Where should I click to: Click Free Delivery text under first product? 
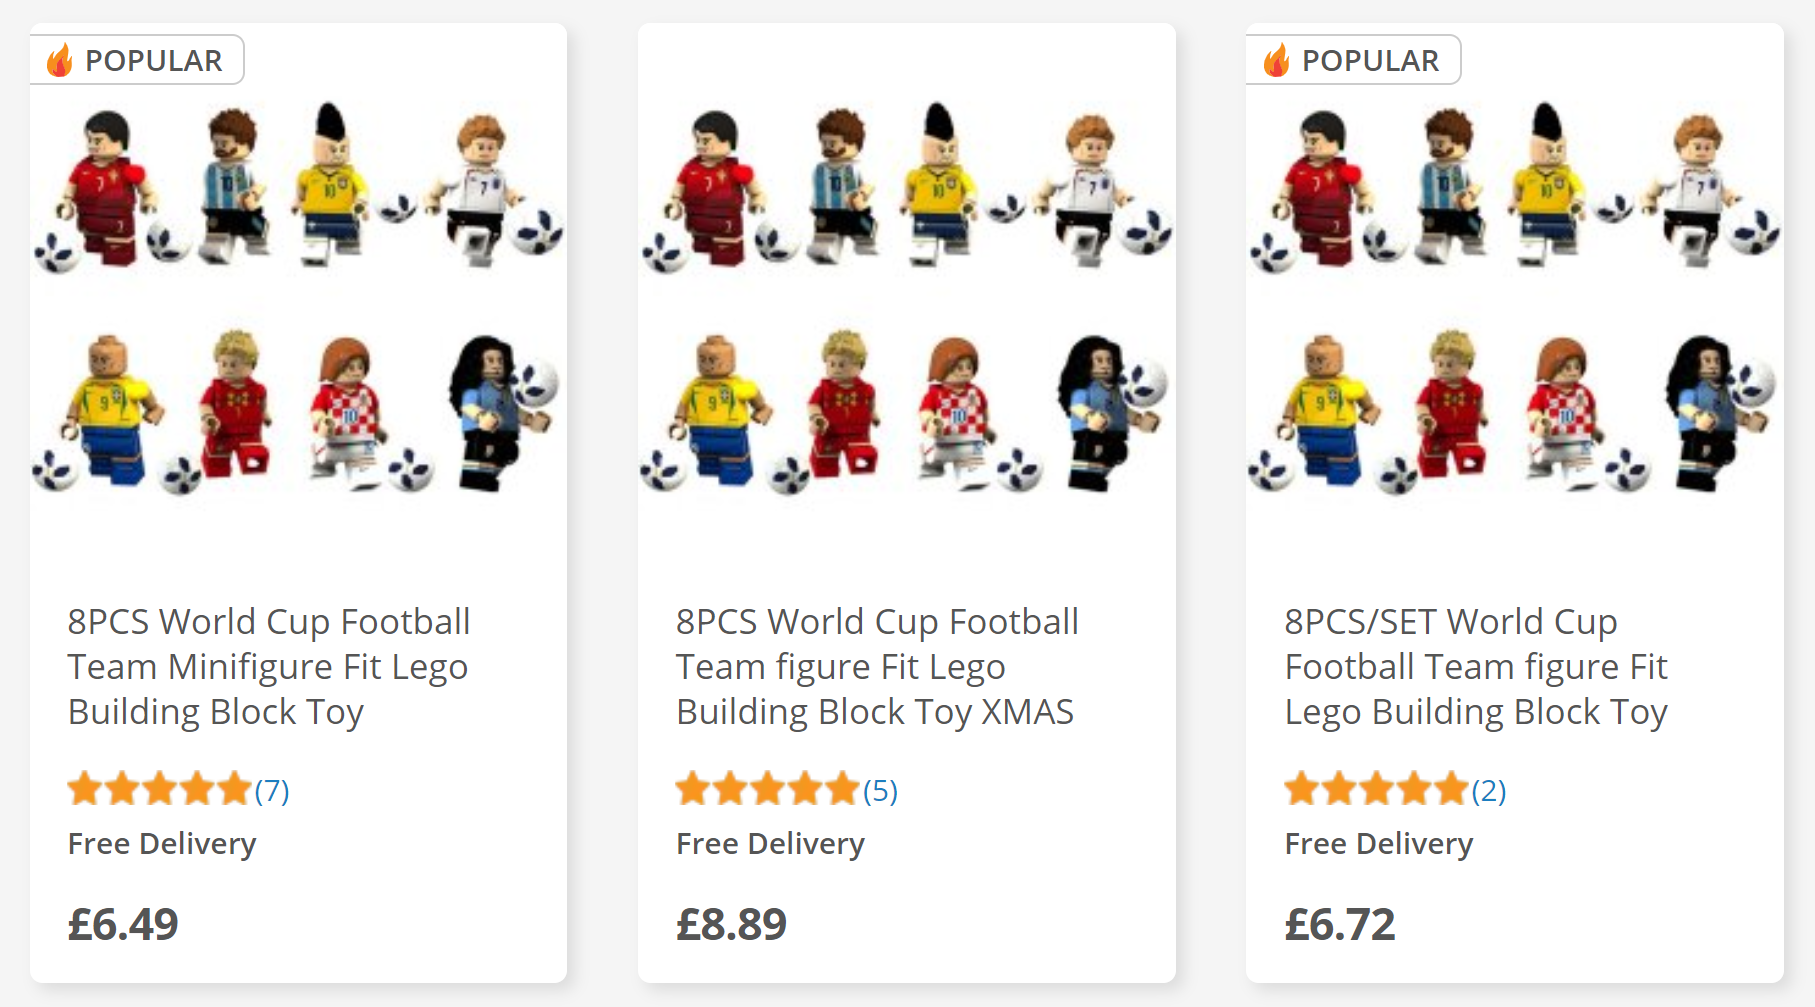pos(162,844)
